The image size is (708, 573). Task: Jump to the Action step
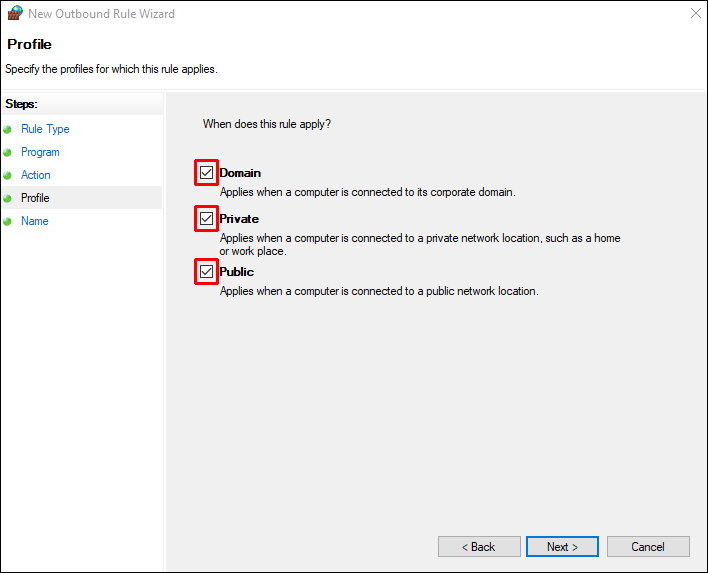point(36,175)
